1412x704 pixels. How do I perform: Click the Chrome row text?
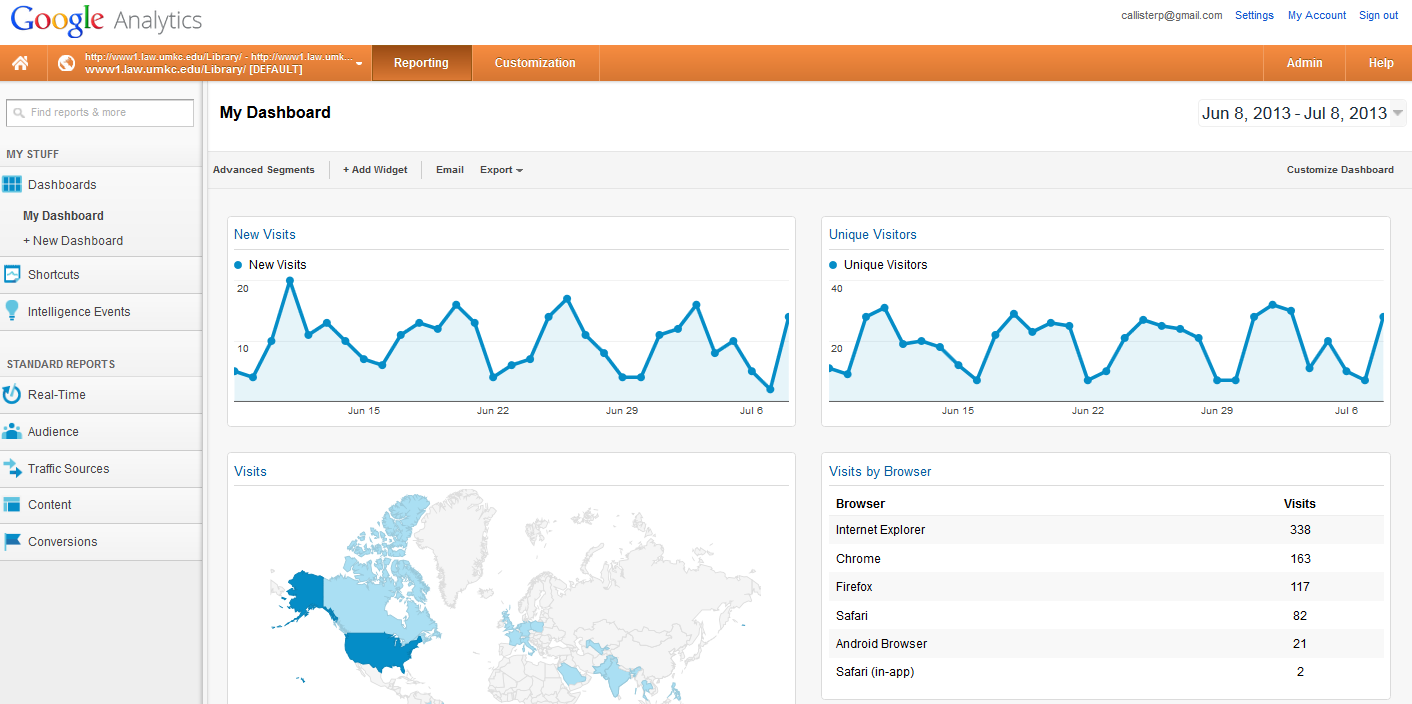point(858,559)
